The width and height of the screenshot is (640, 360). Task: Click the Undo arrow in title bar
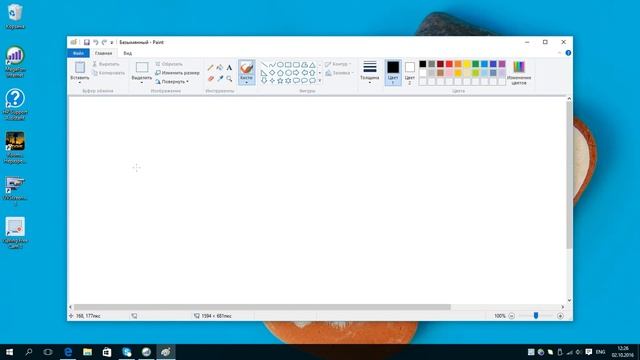coord(96,42)
